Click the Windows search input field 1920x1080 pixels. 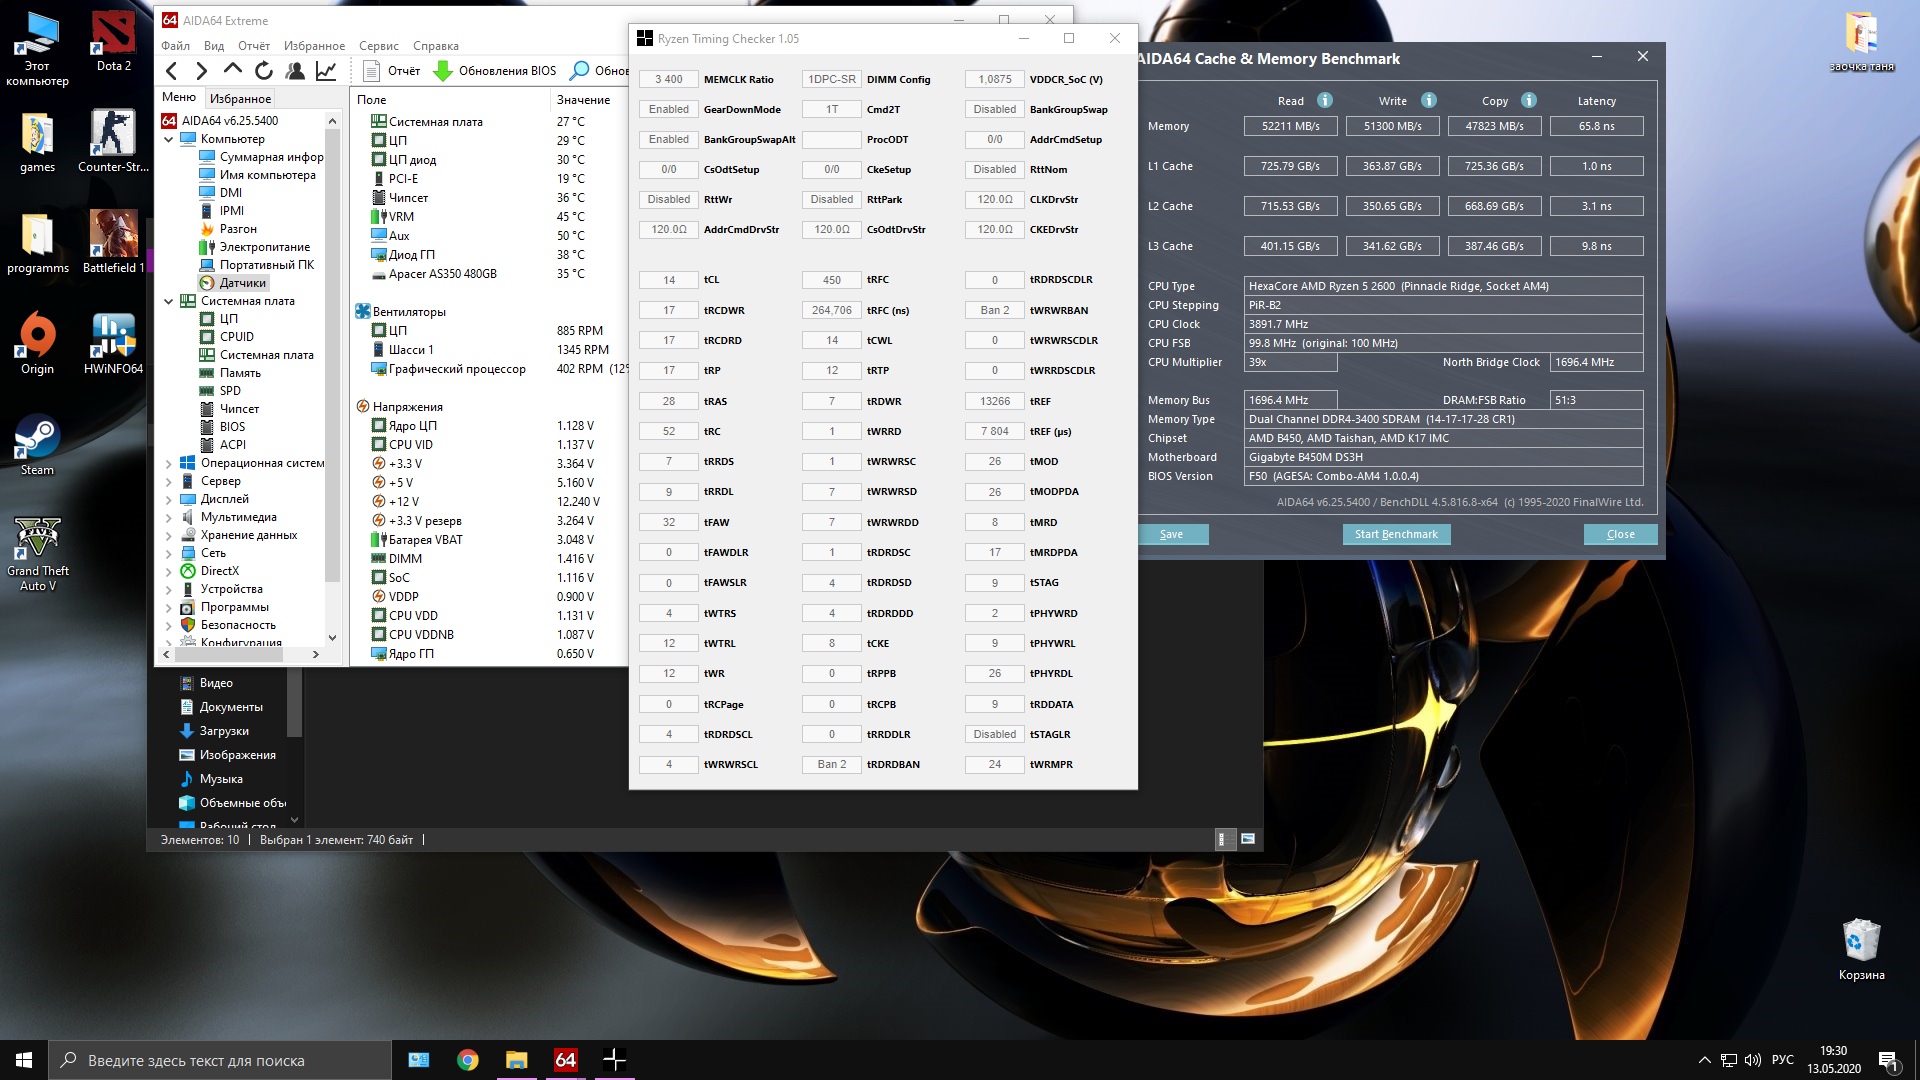(x=220, y=1060)
